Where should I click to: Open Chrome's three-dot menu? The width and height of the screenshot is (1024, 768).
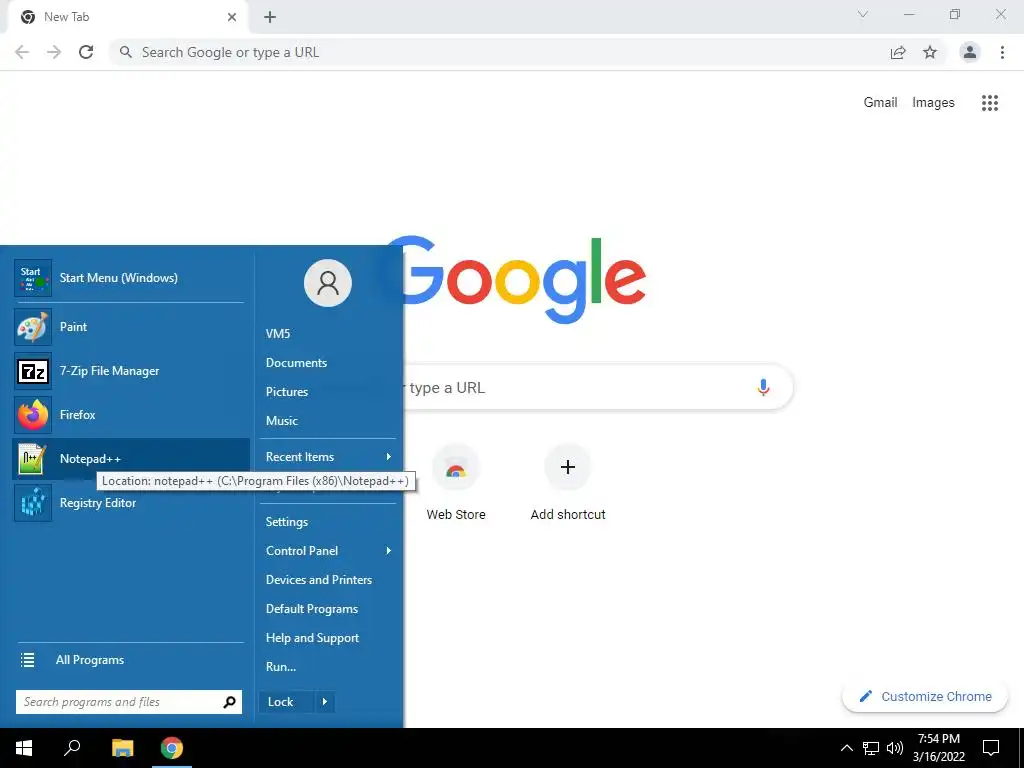pyautogui.click(x=1002, y=52)
